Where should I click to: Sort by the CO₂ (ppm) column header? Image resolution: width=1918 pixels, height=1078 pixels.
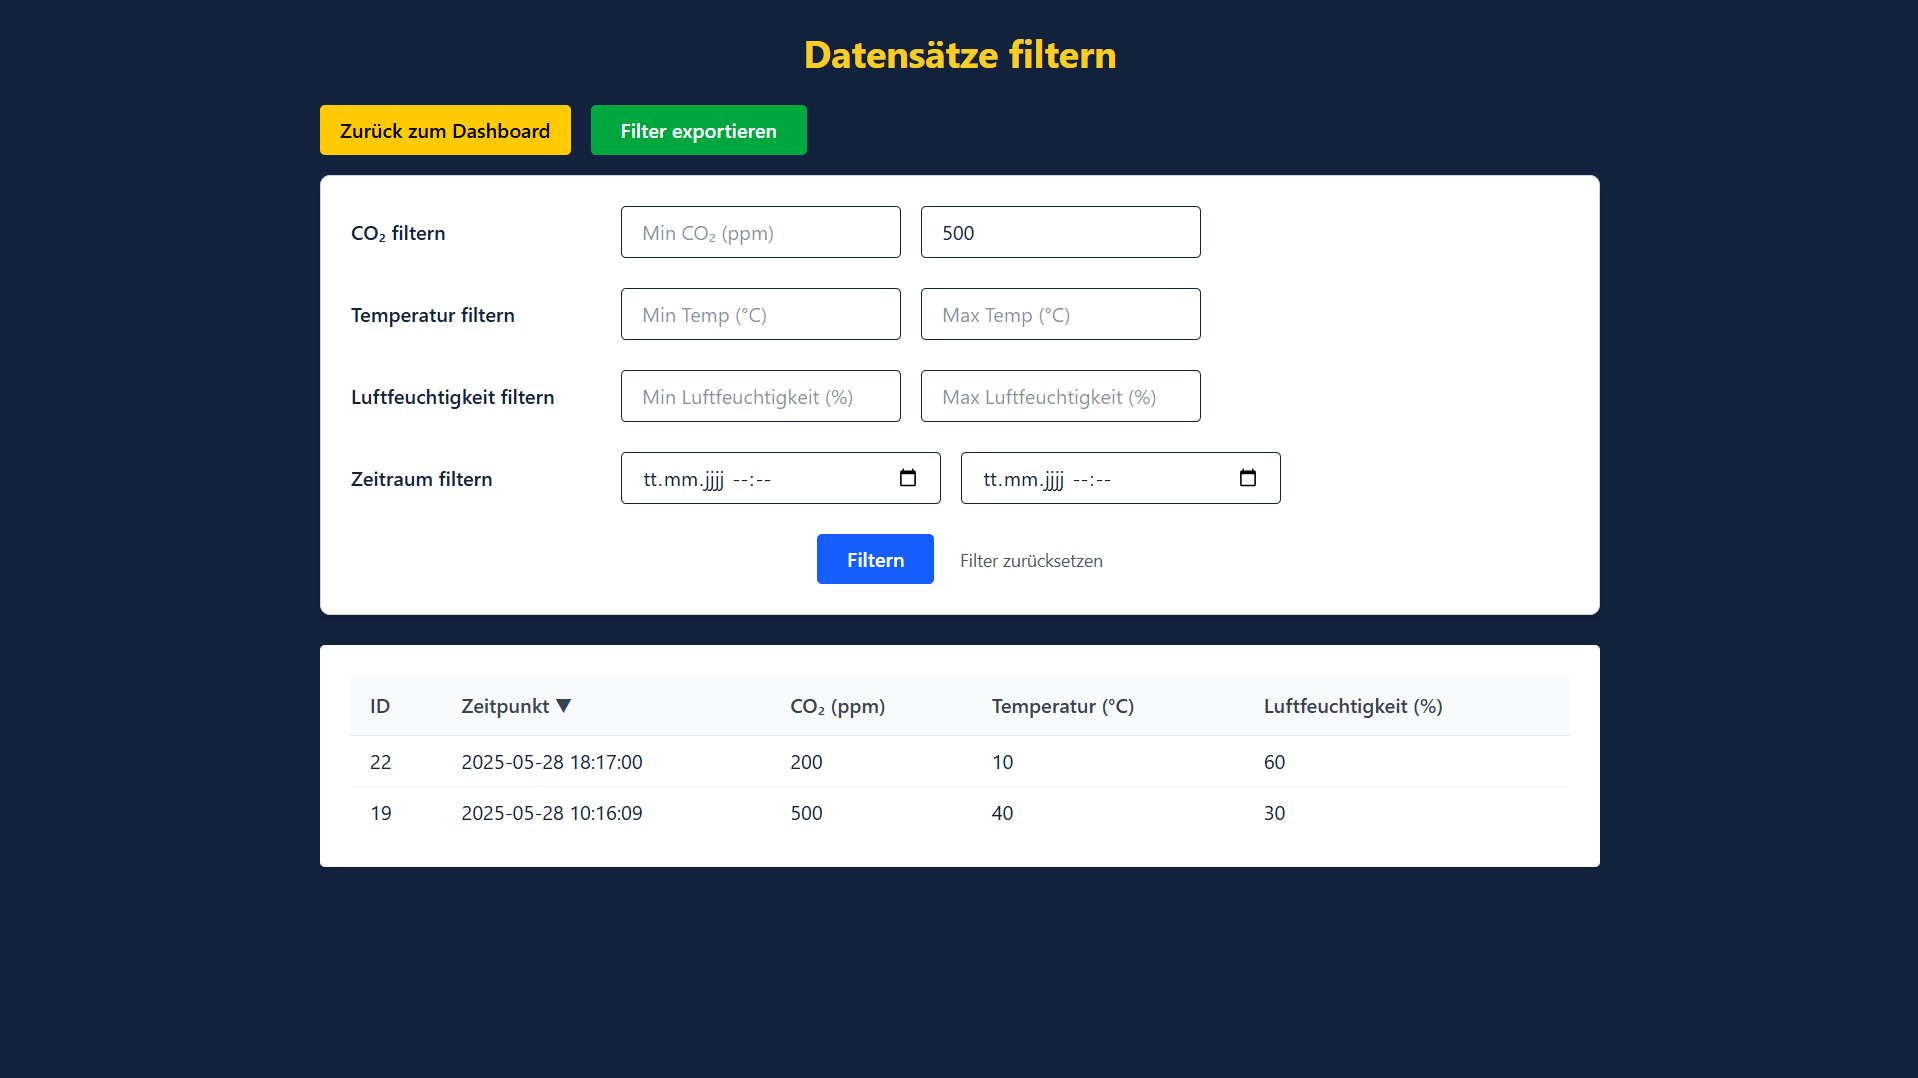pos(837,706)
